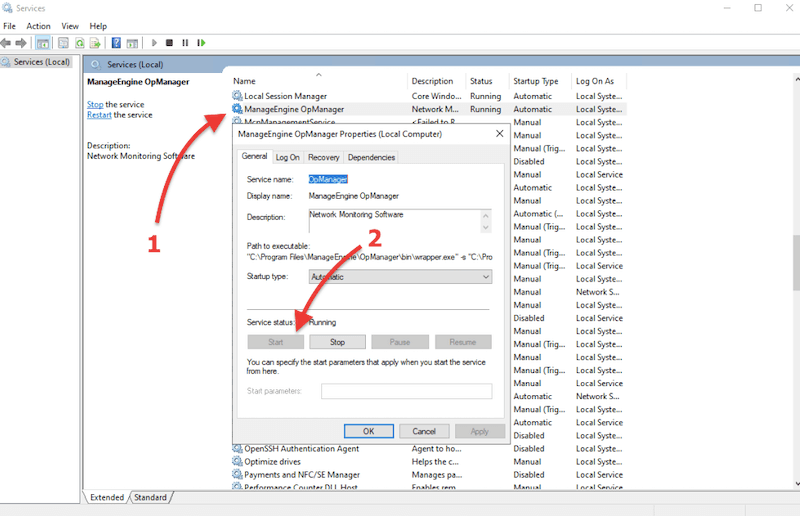Click the Pause Service toolbar icon
The width and height of the screenshot is (800, 516).
coord(185,43)
